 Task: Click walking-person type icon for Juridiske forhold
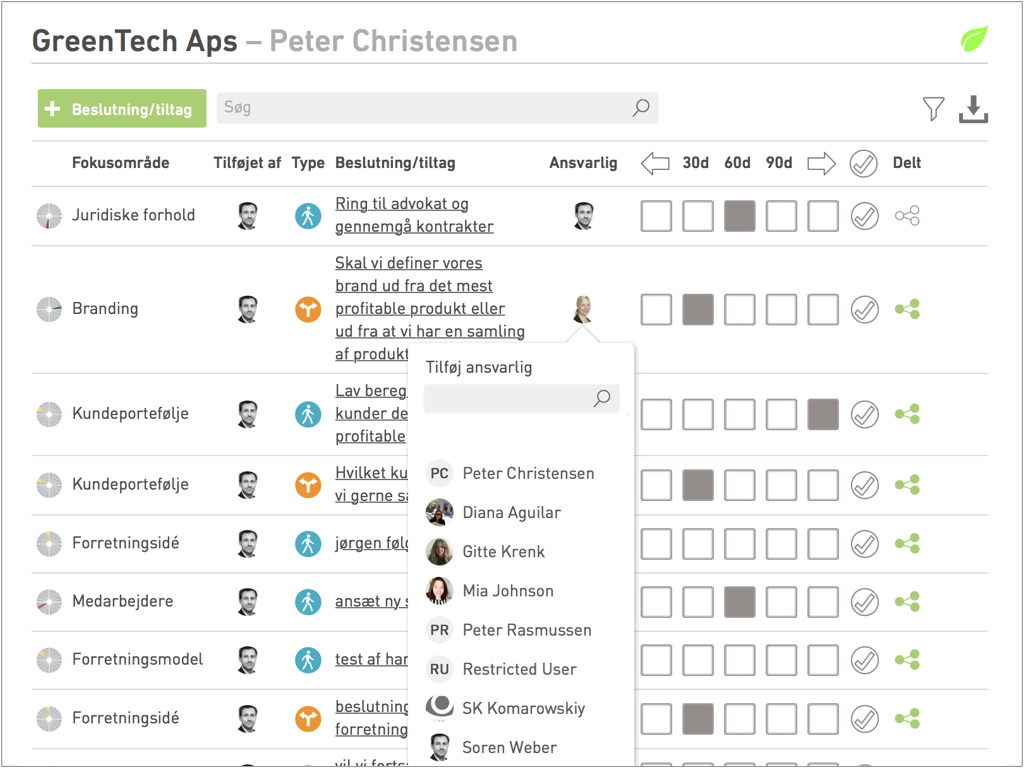(x=308, y=216)
